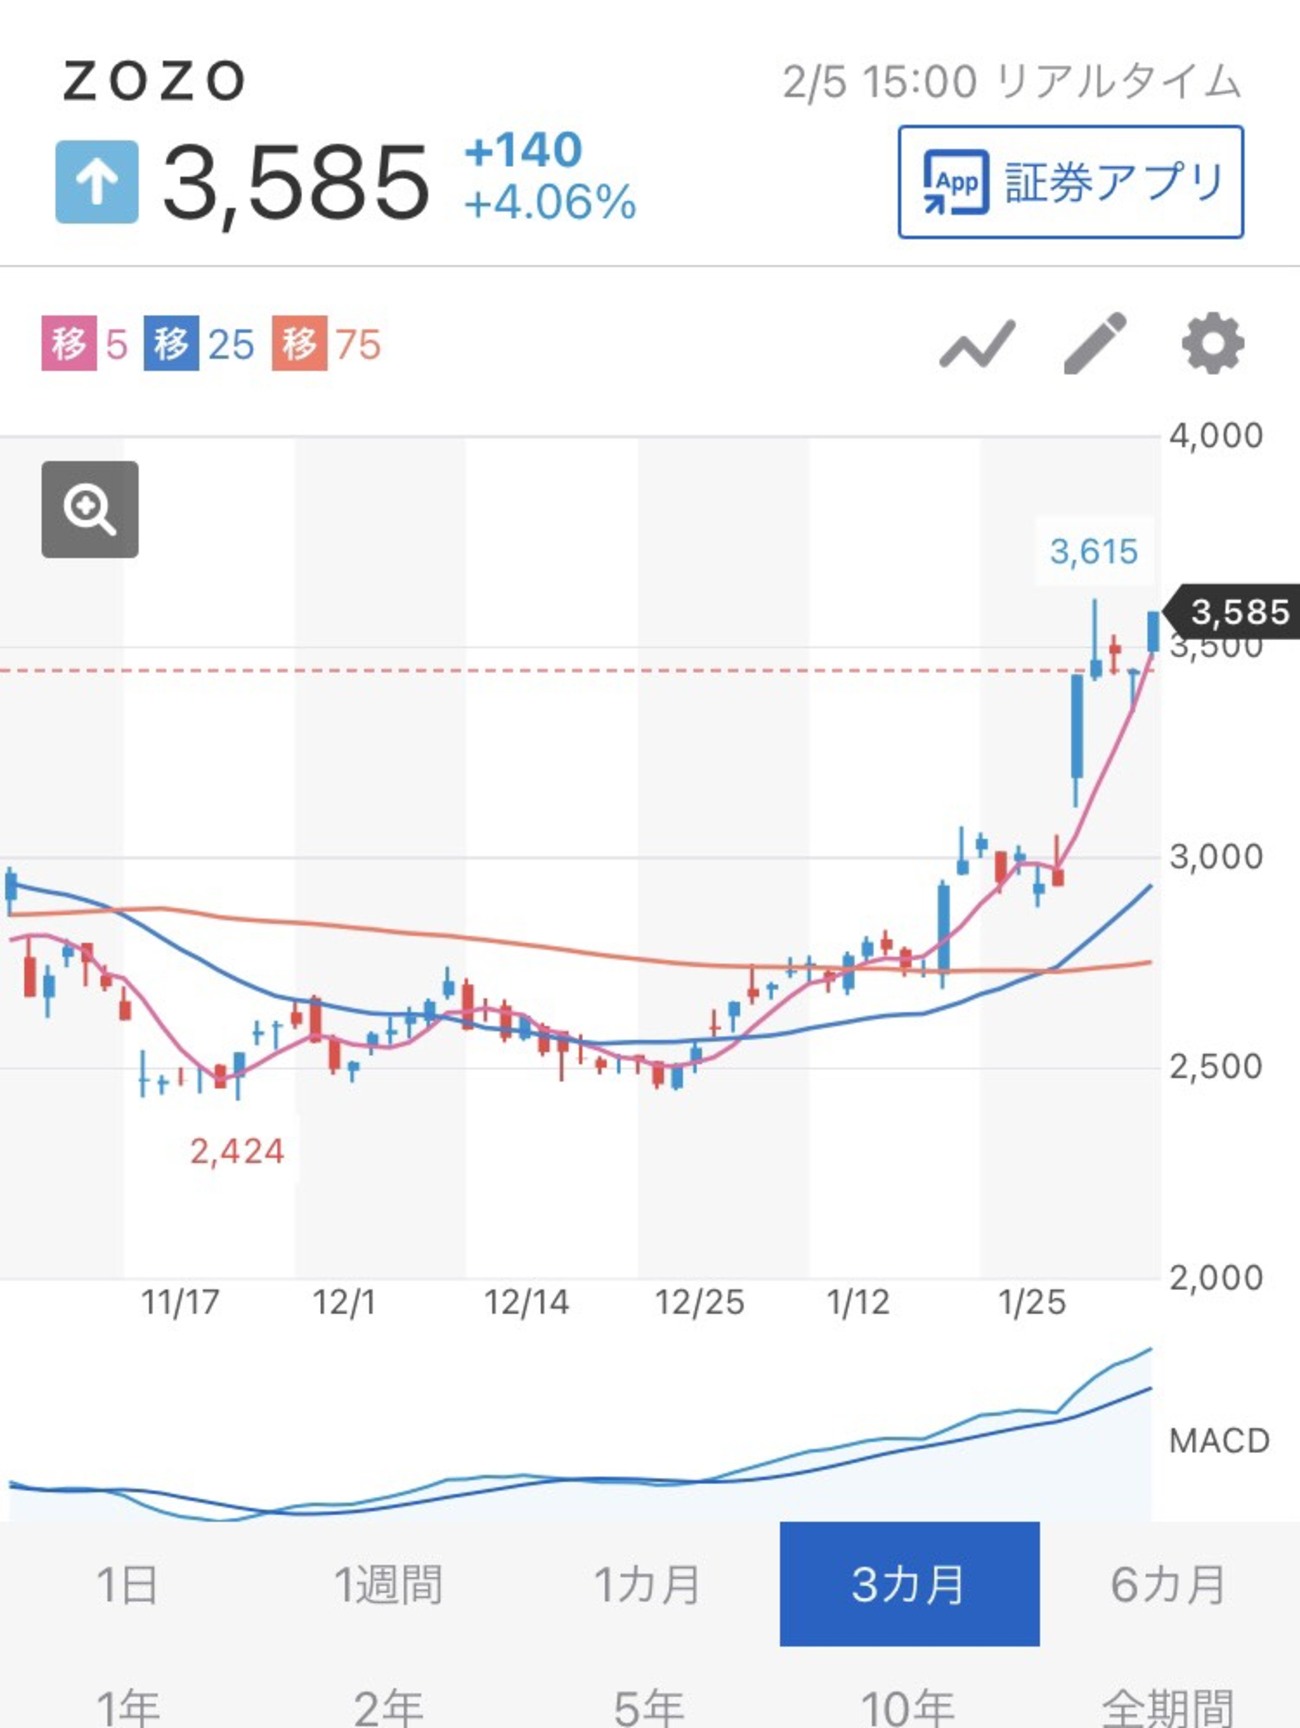This screenshot has height=1728, width=1300.
Task: Select the 1日 period tab
Action: (x=127, y=1584)
